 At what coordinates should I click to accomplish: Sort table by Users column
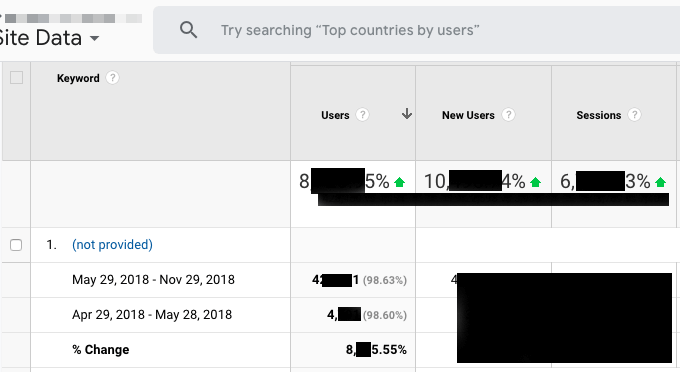335,115
